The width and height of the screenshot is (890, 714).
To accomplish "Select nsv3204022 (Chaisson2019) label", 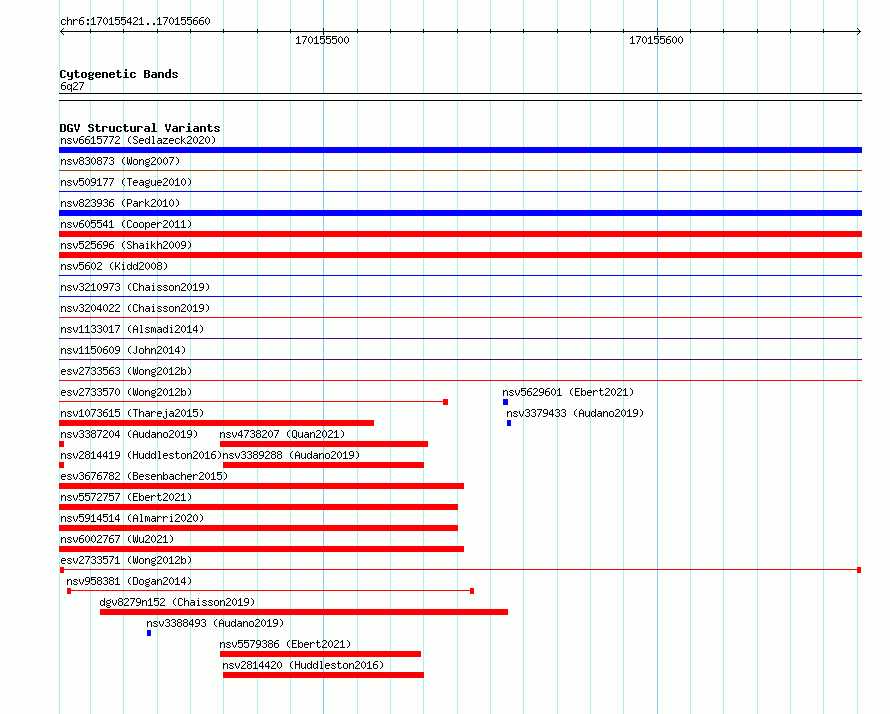I will [x=135, y=308].
